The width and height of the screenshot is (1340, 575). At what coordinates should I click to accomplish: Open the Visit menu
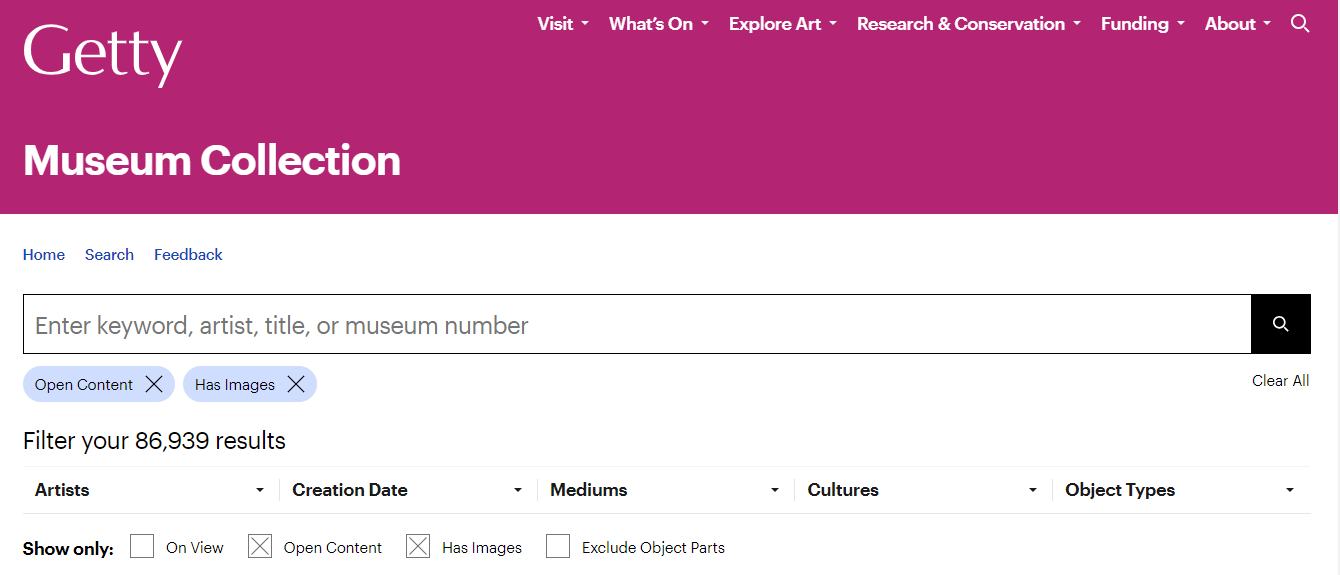[x=562, y=24]
